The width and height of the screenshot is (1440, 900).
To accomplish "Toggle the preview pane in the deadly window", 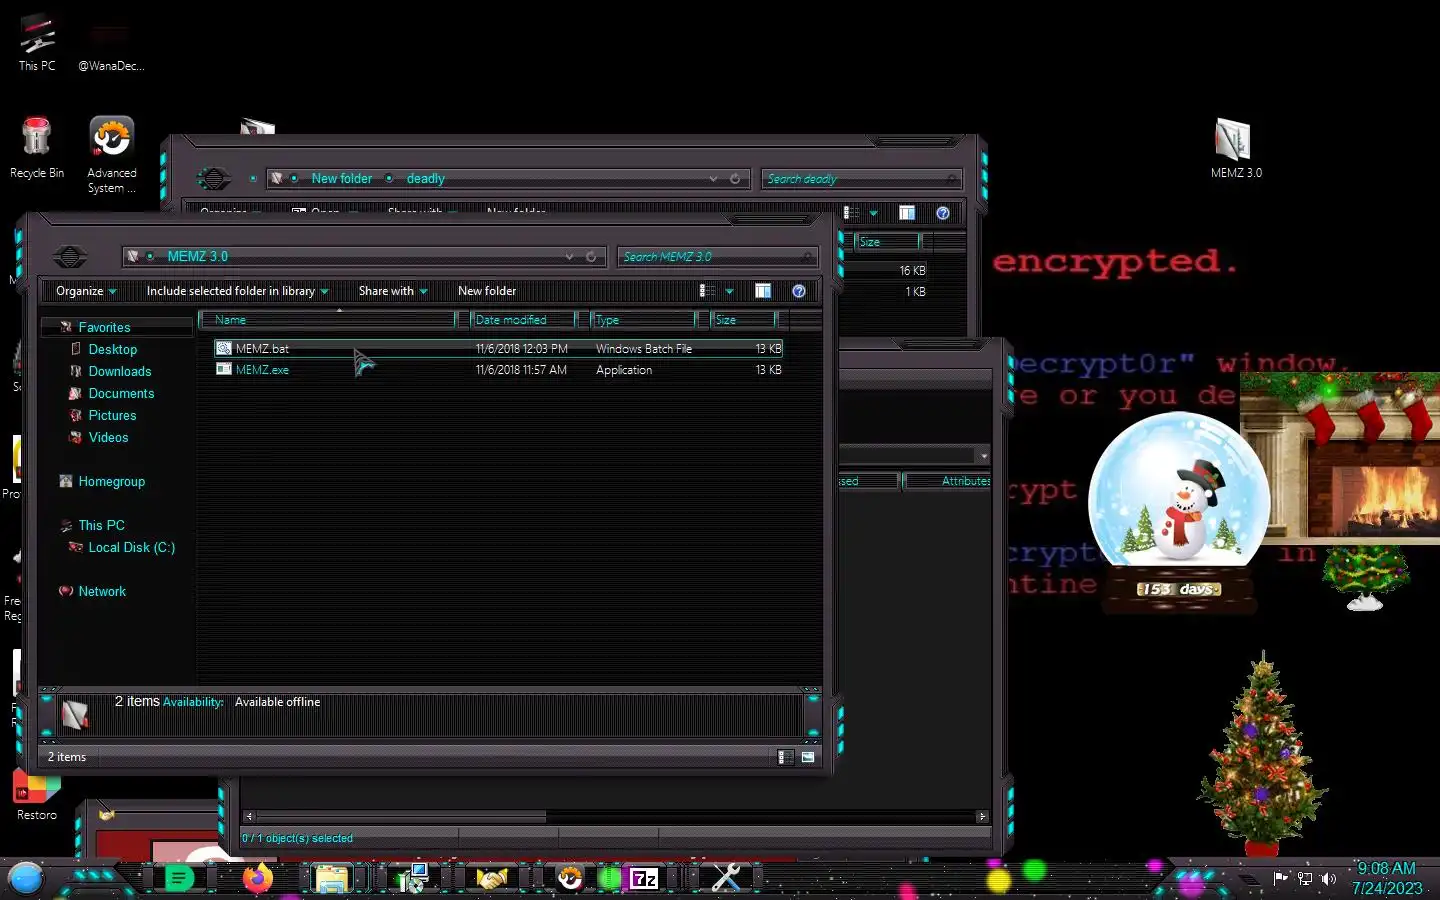I will (x=907, y=213).
